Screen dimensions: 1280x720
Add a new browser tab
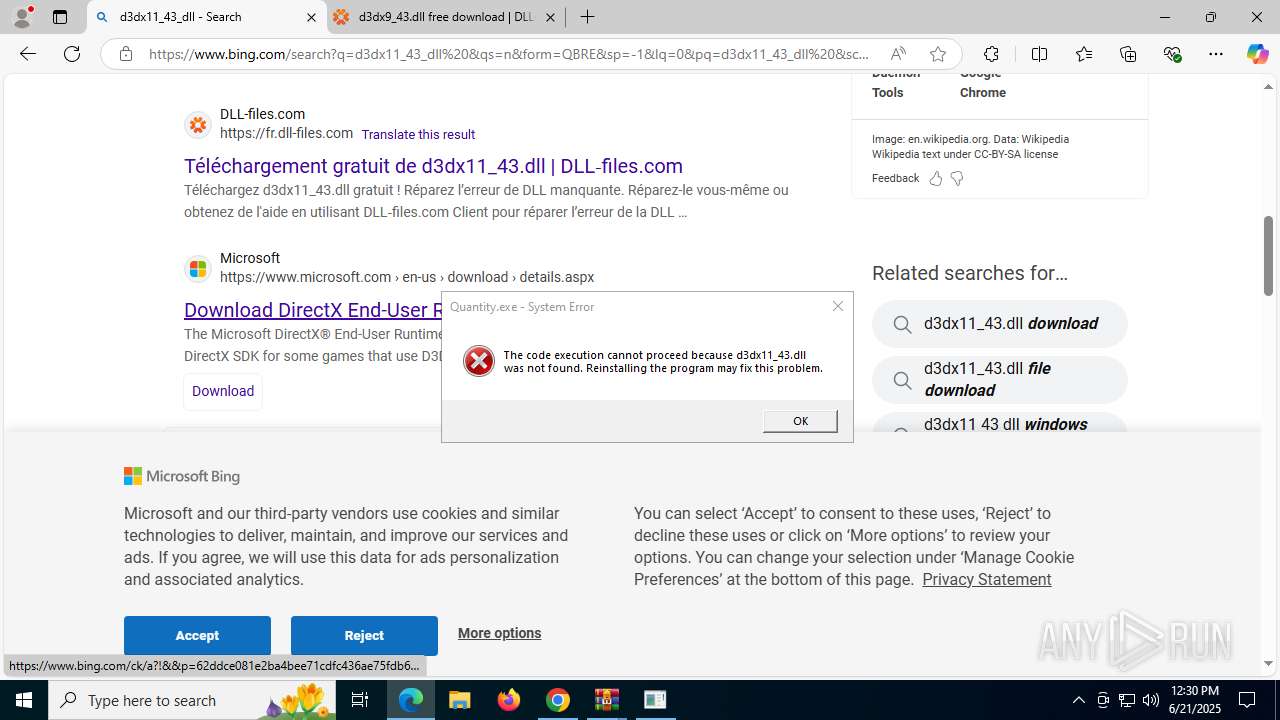[587, 17]
